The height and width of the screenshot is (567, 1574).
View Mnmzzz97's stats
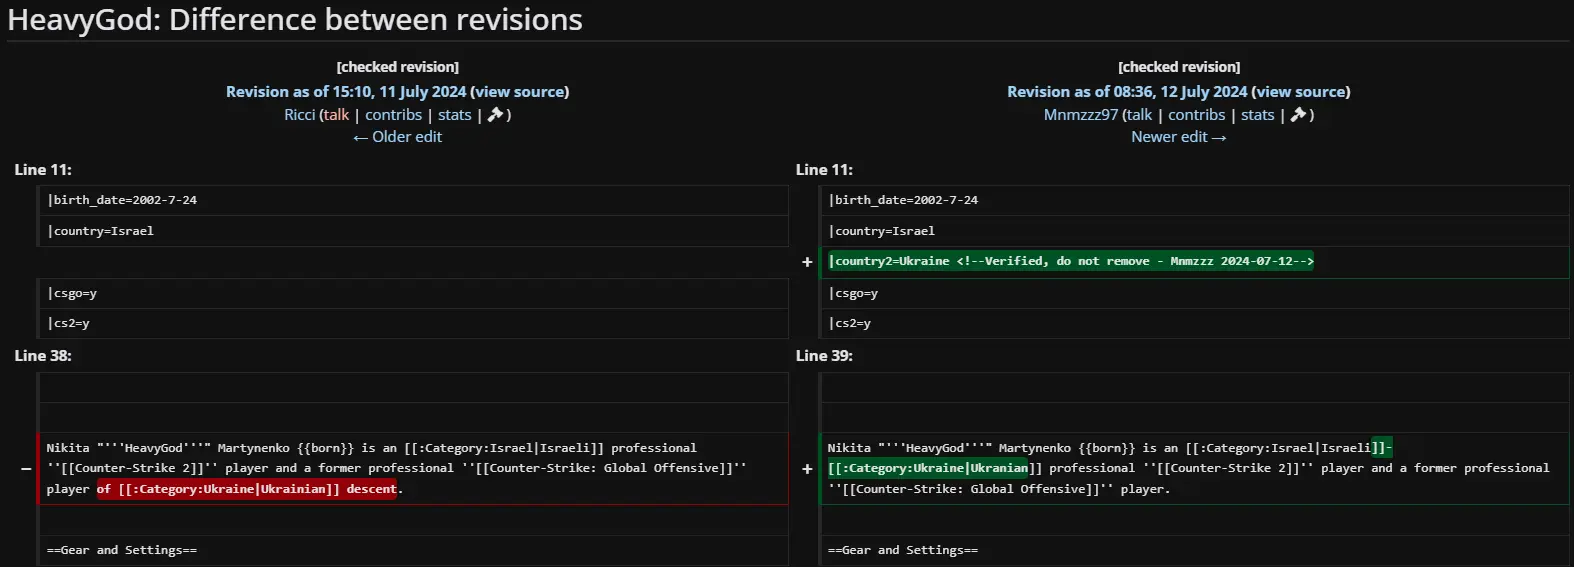coord(1257,114)
